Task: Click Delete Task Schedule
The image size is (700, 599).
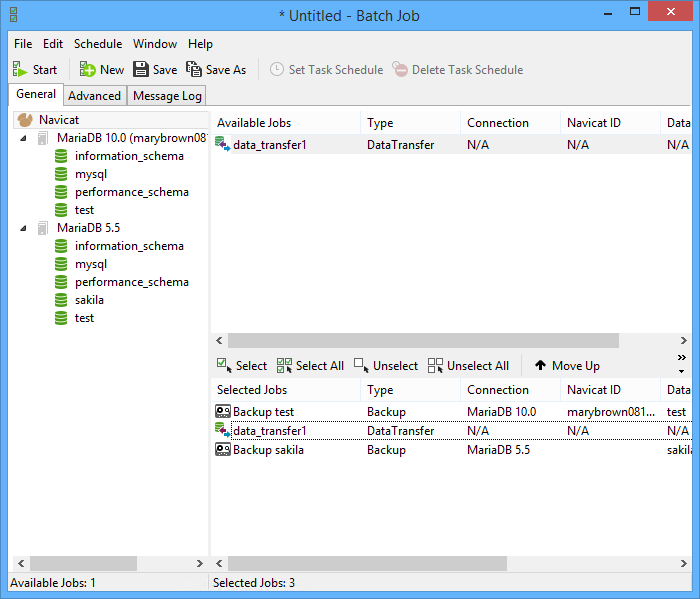Action: point(458,70)
